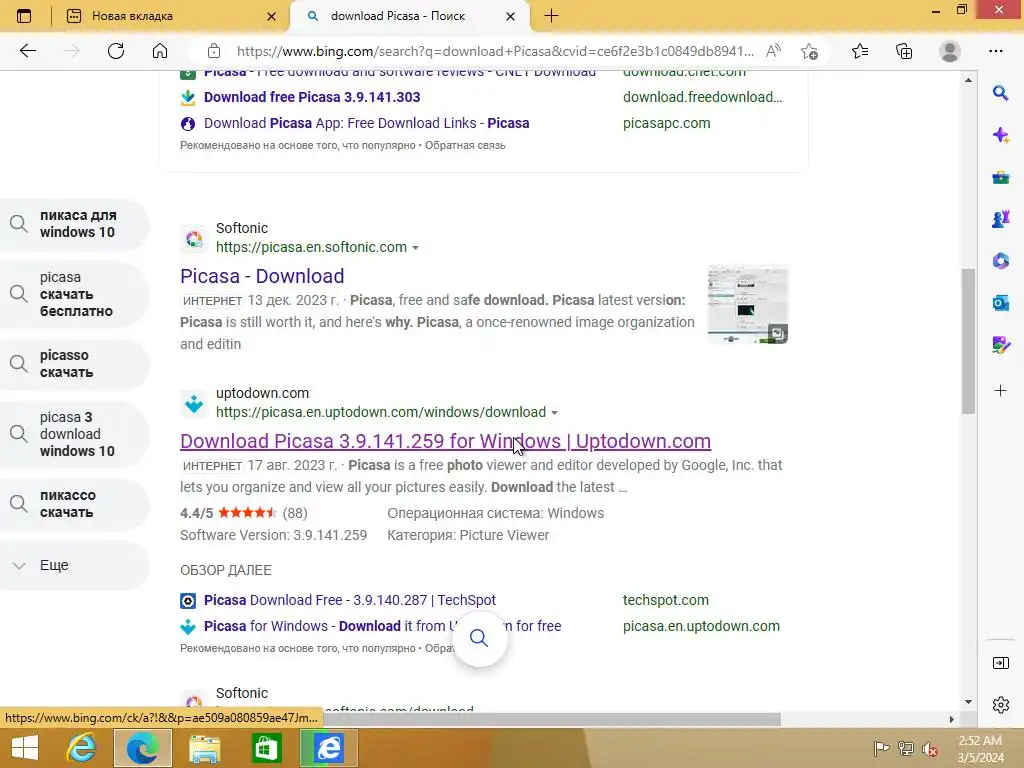Click 'download.freedownload...' domain text

702,97
